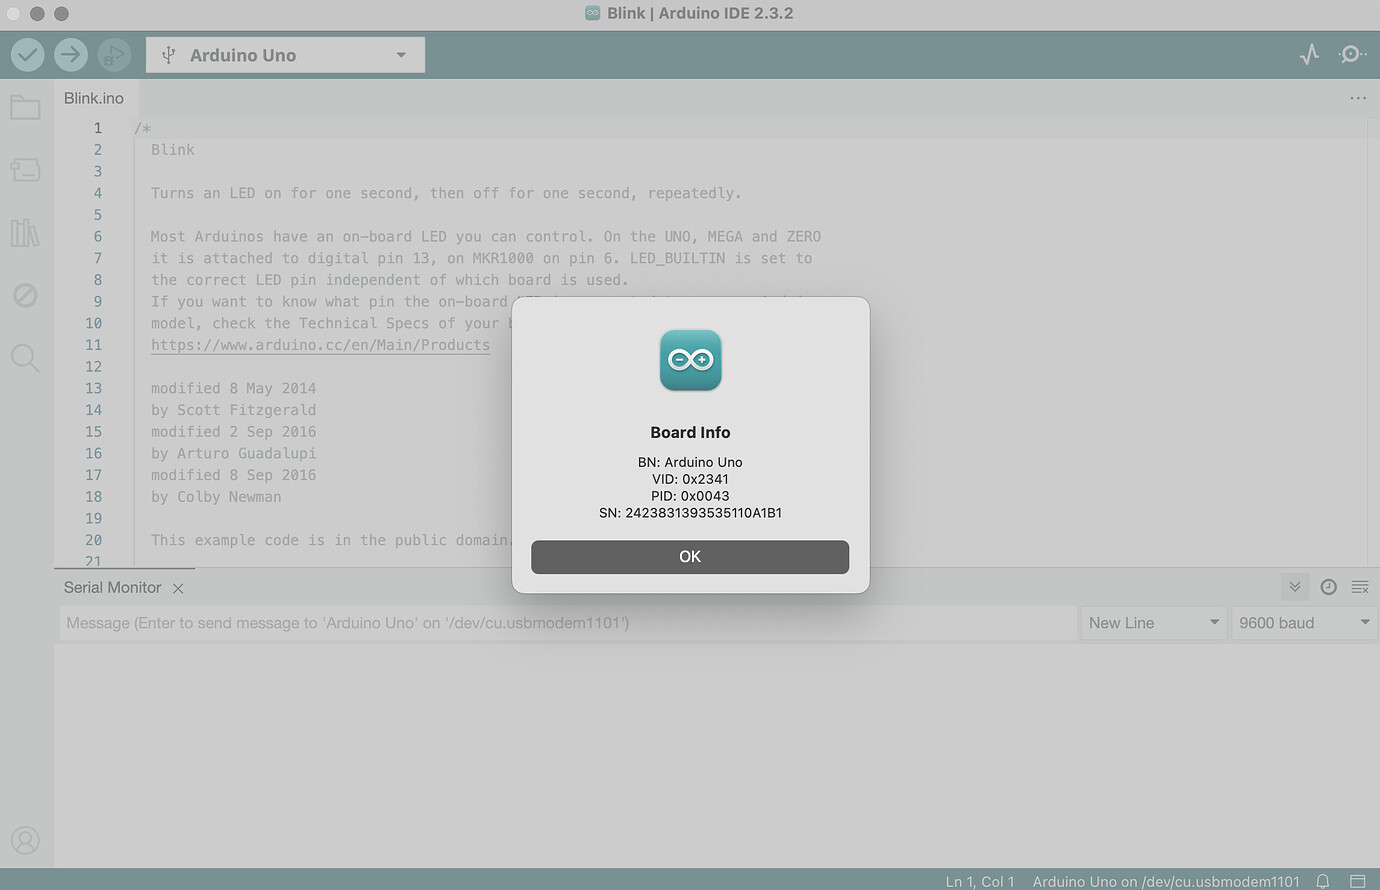Open the 9600 baud rate dropdown
Image resolution: width=1380 pixels, height=890 pixels.
click(1304, 622)
